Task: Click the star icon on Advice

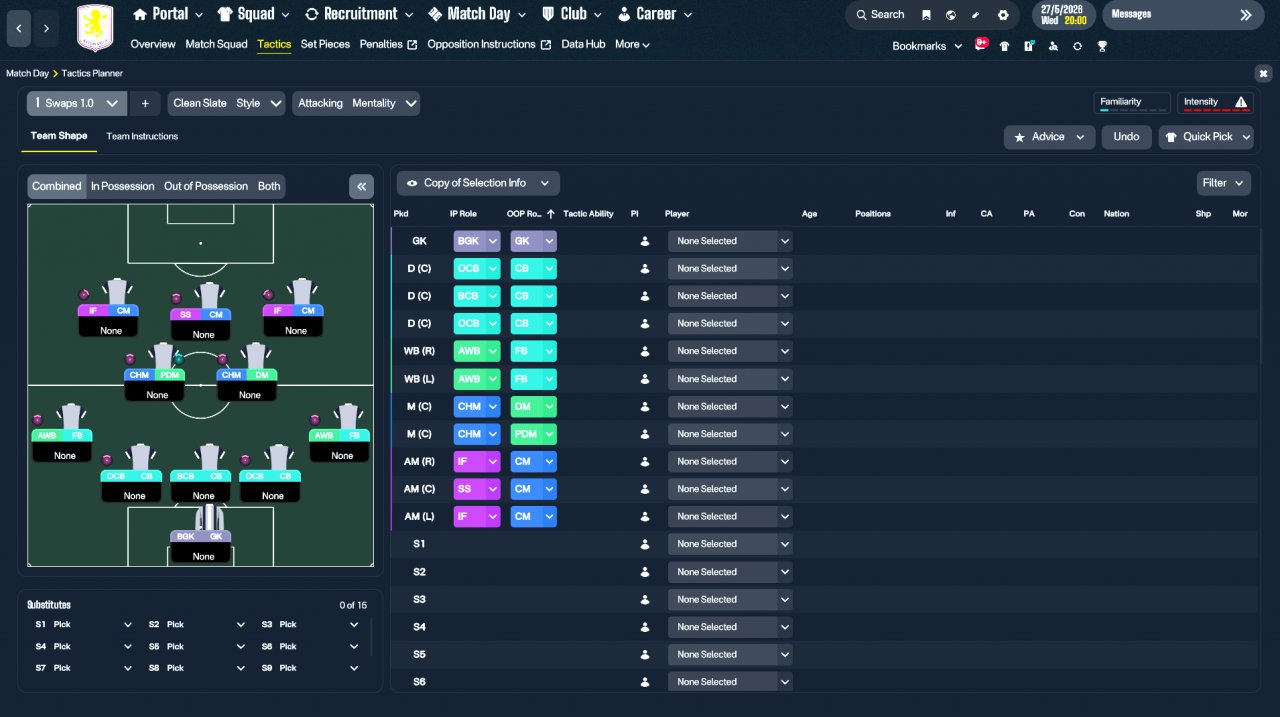Action: pyautogui.click(x=1019, y=137)
